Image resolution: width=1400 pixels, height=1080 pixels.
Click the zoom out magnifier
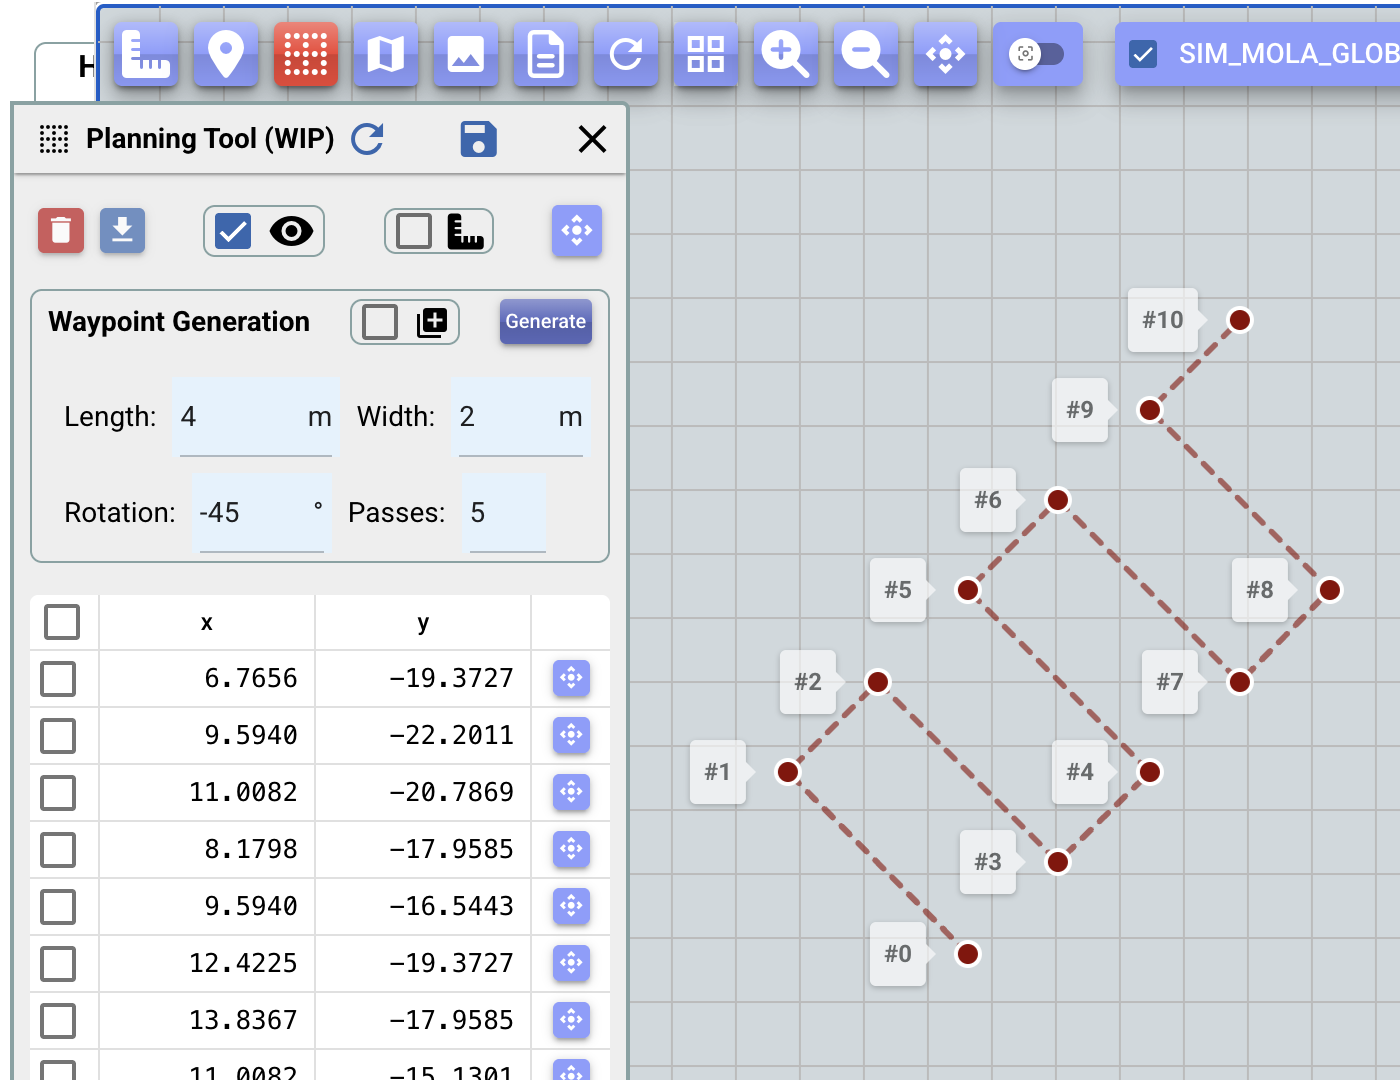(865, 54)
